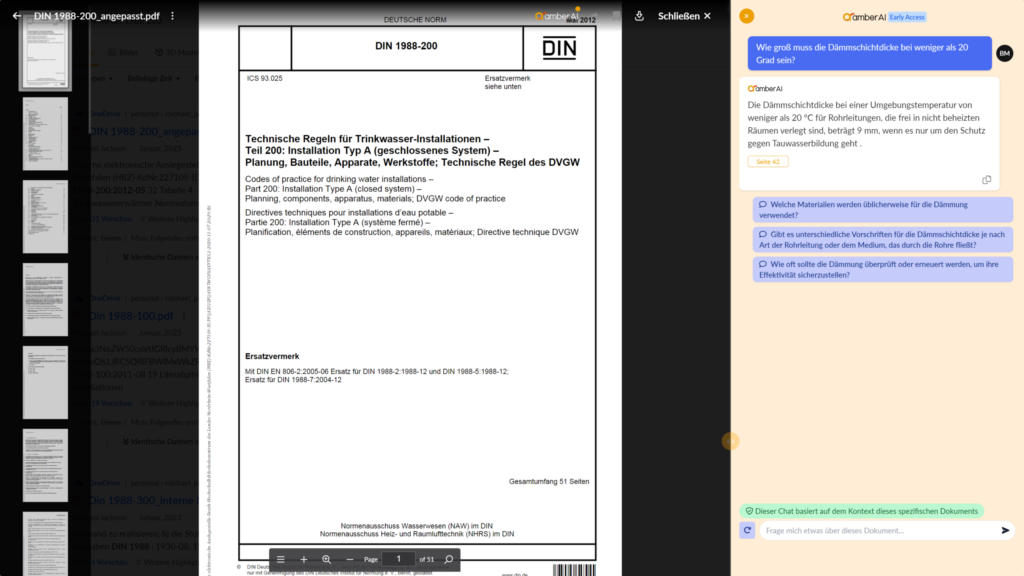Download the PDF using the download icon
This screenshot has width=1024, height=576.
coord(639,16)
